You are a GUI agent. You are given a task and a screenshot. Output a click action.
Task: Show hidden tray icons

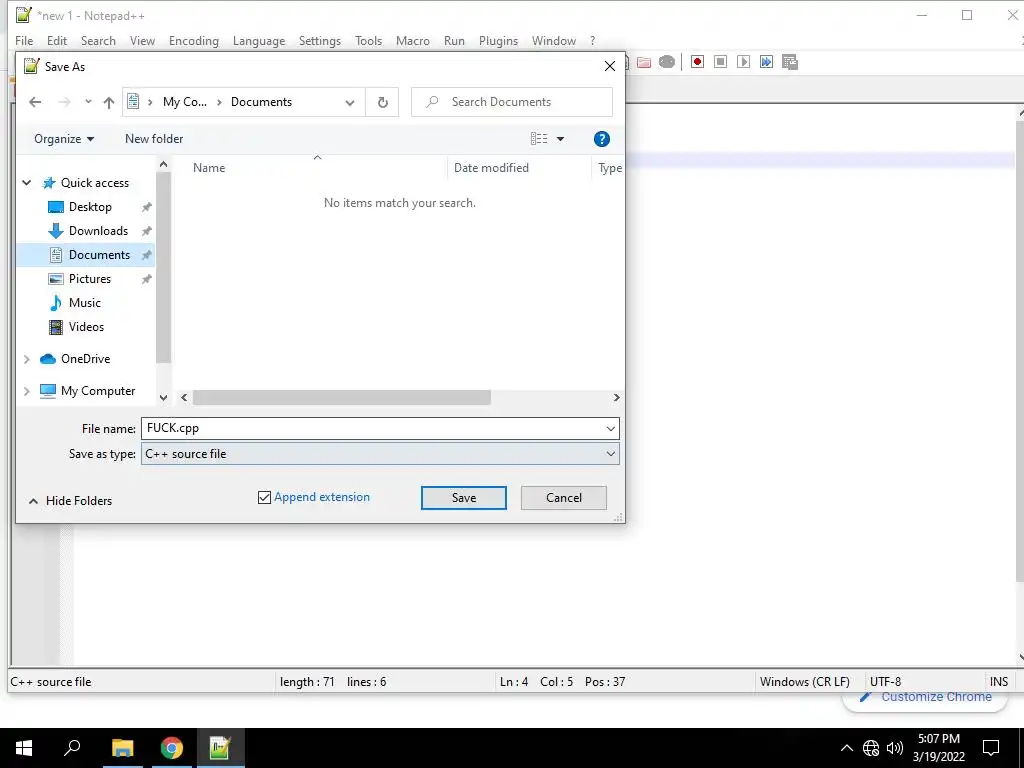tap(846, 748)
